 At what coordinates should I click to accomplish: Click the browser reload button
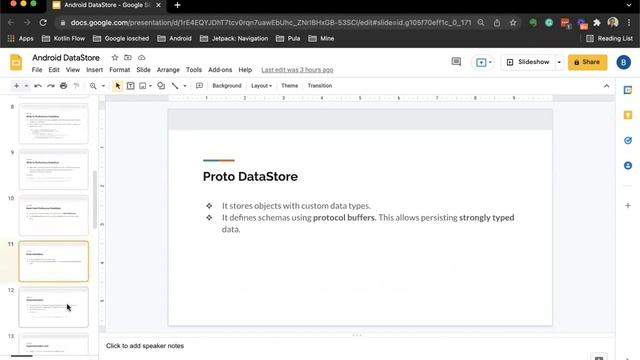pyautogui.click(x=43, y=22)
